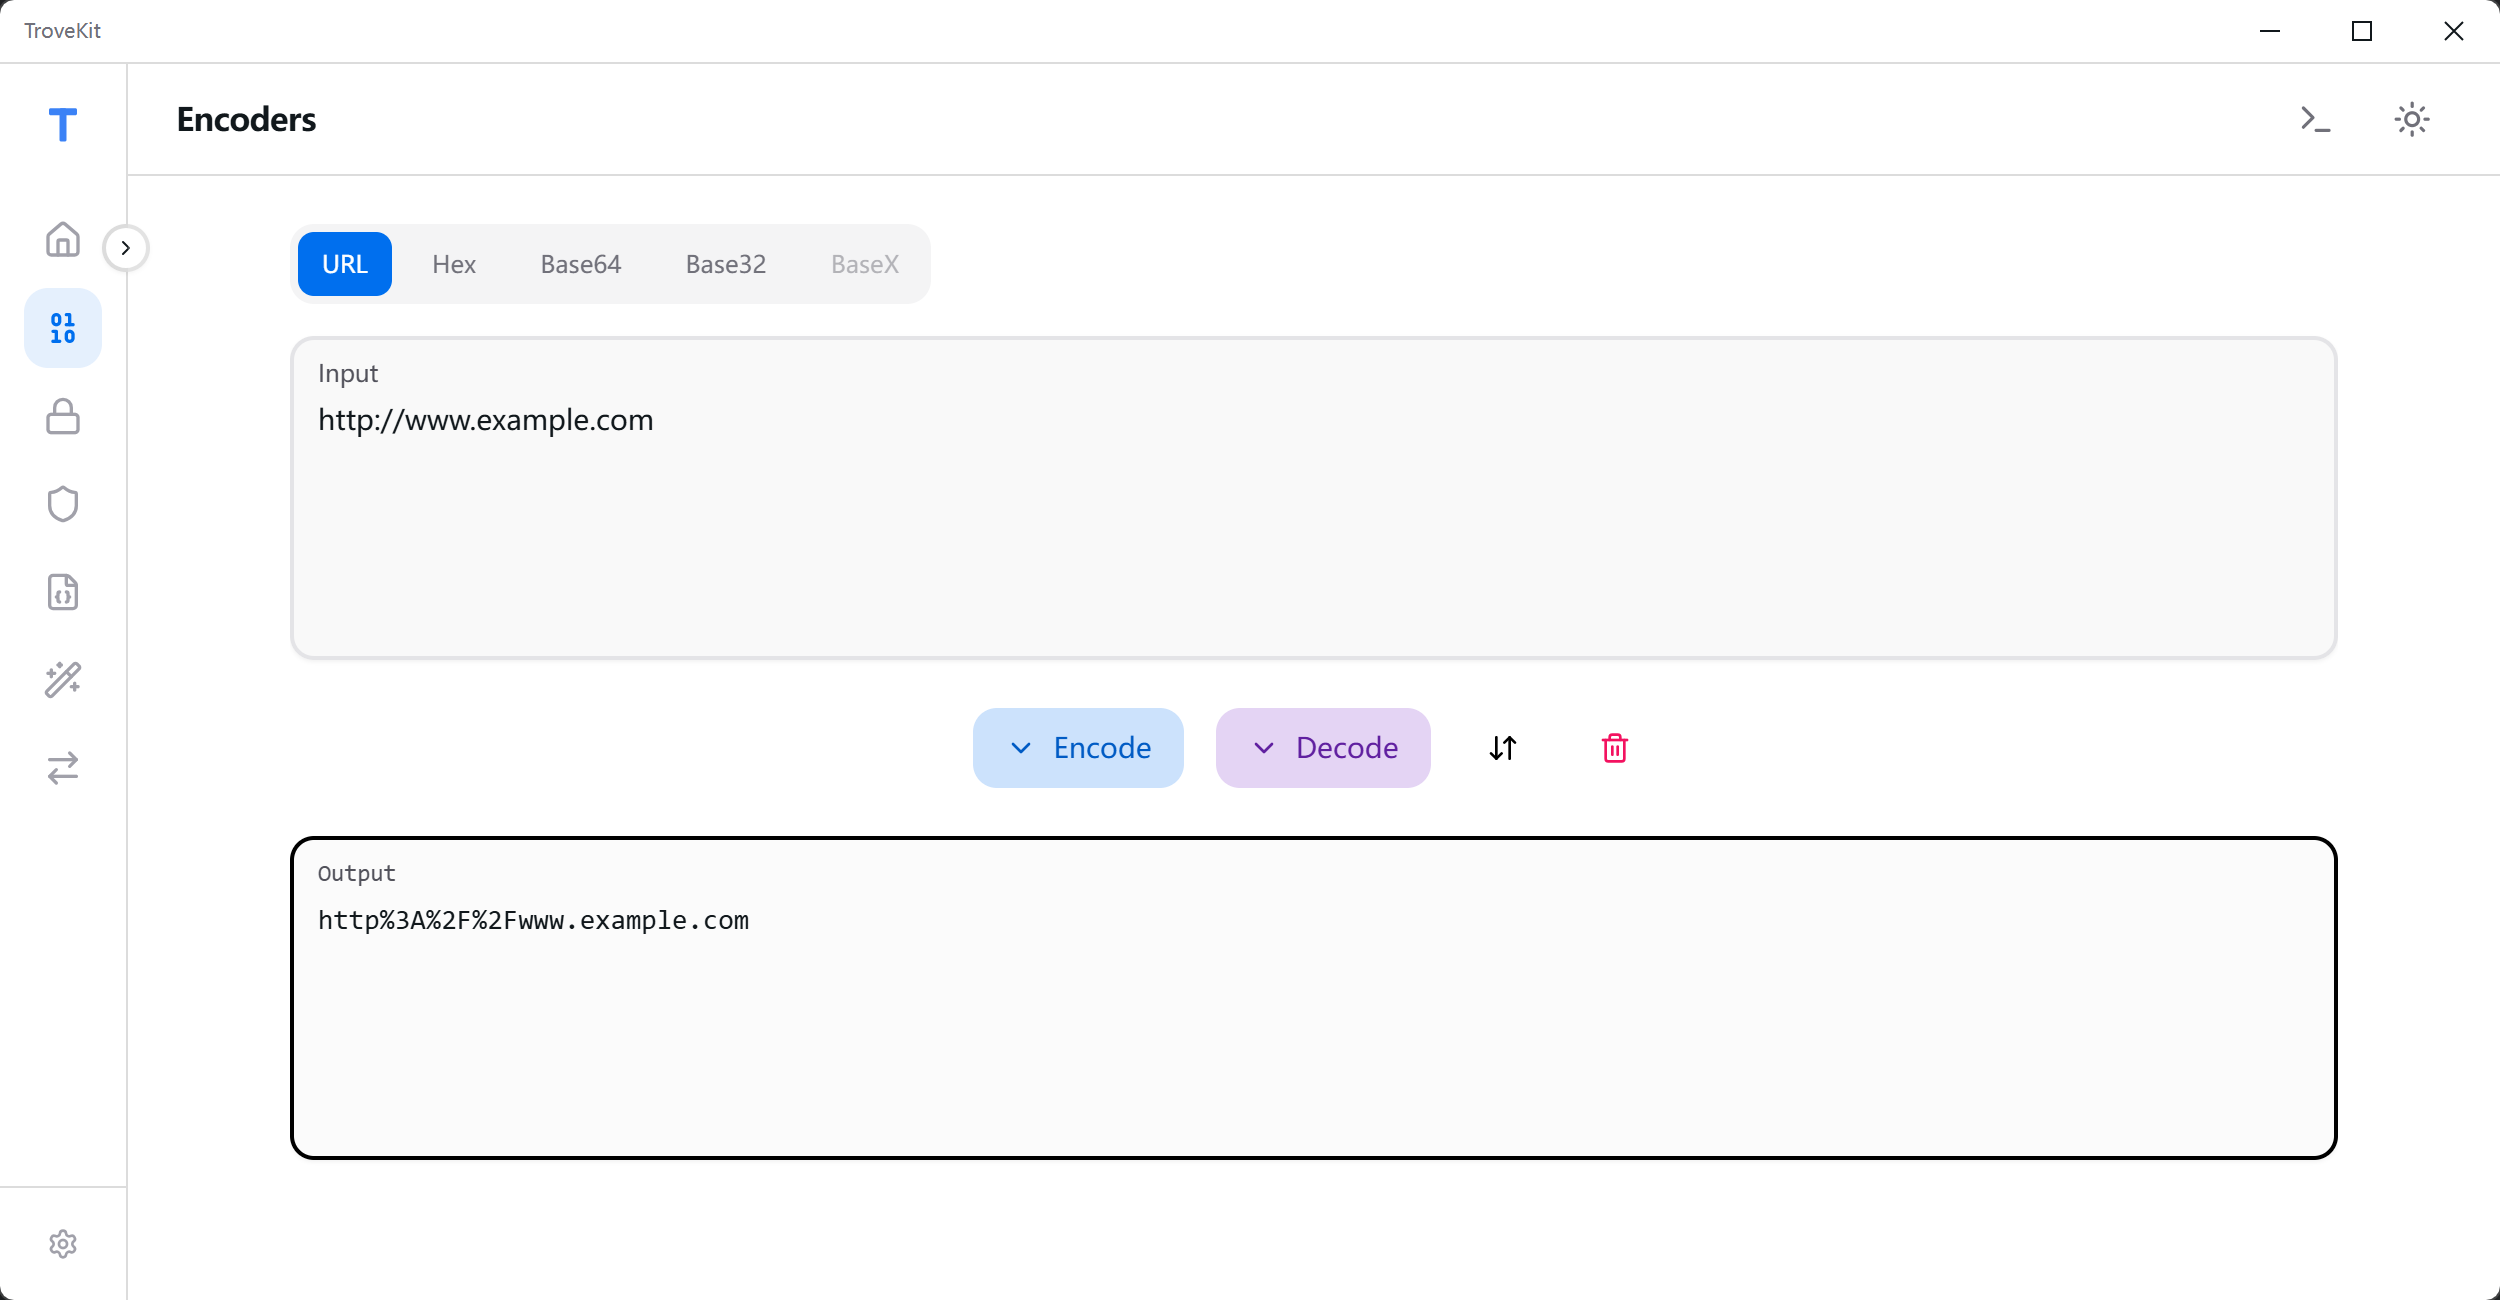Image resolution: width=2500 pixels, height=1300 pixels.
Task: Open Settings at the bottom of sidebar
Action: [62, 1243]
